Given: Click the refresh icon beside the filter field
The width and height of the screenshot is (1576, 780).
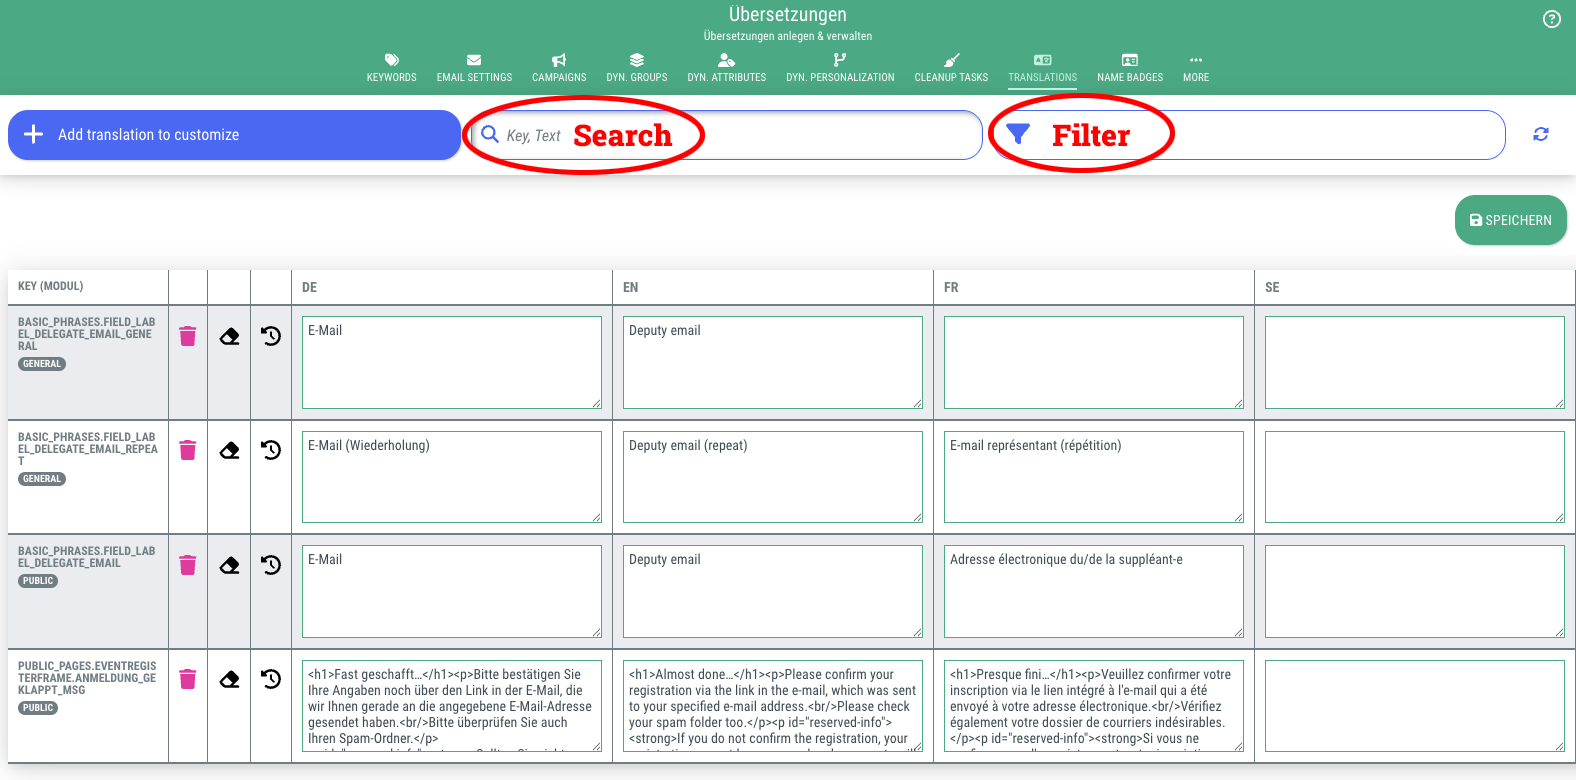Looking at the screenshot, I should point(1541,134).
